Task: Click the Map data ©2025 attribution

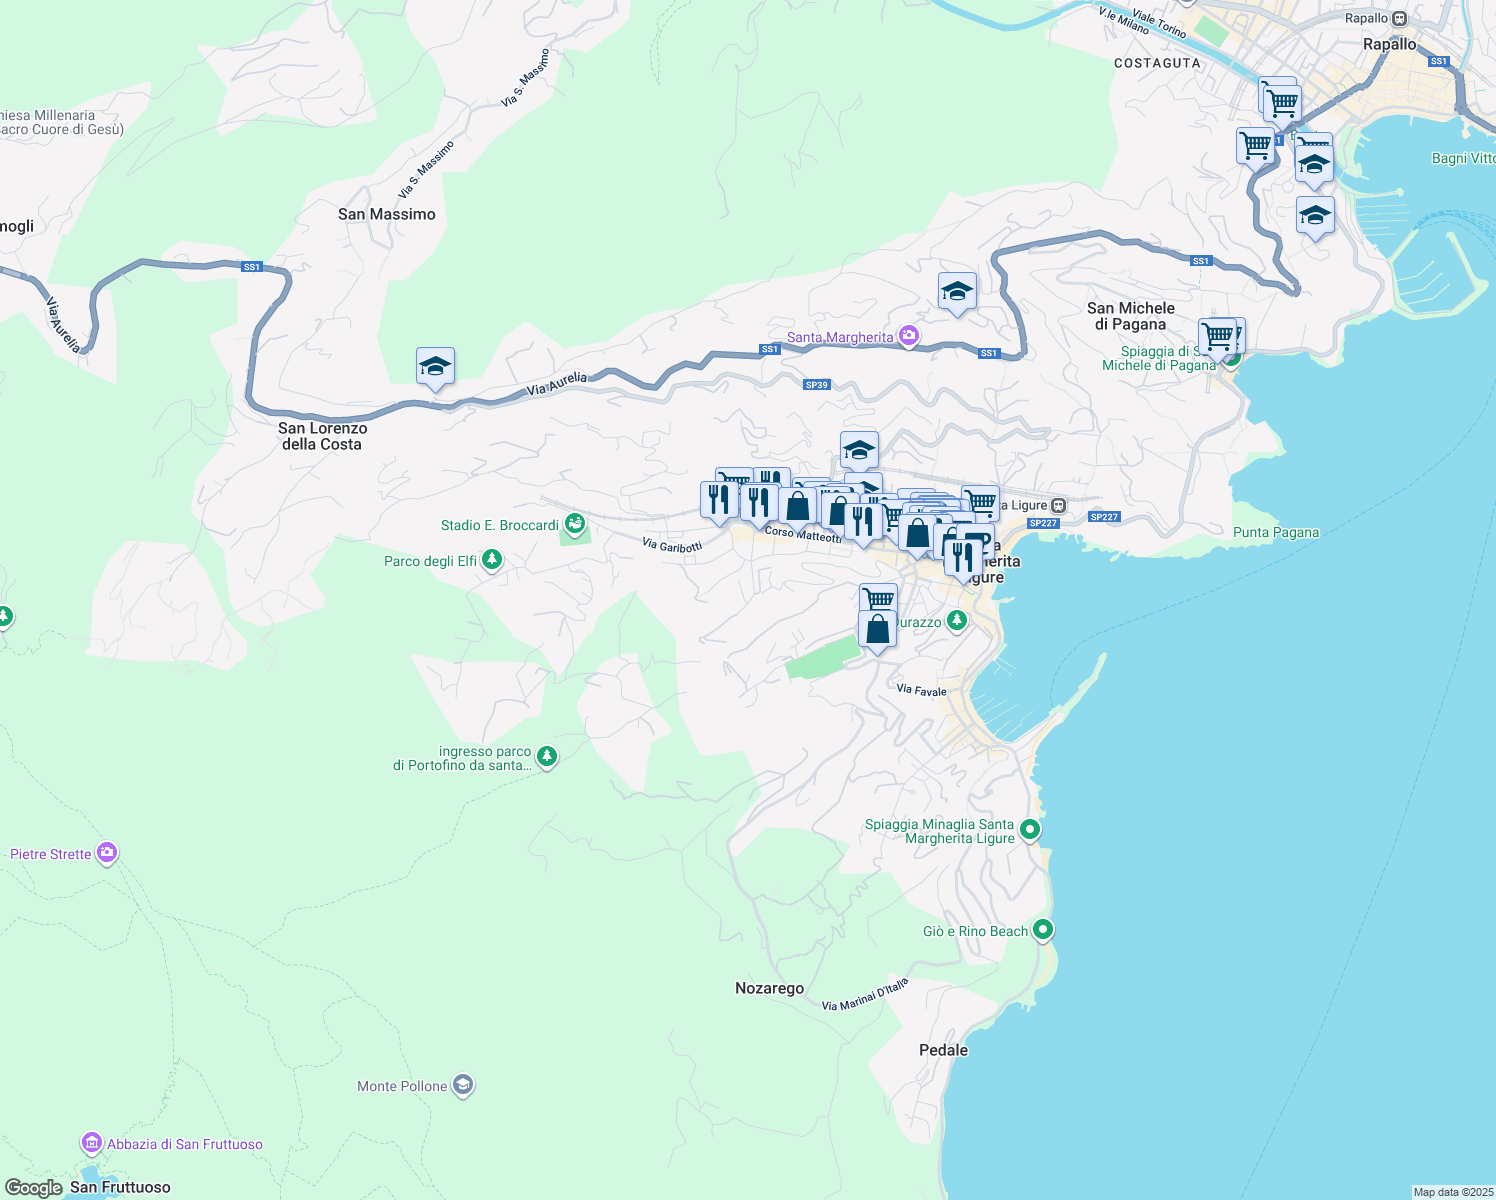Action: [x=1453, y=1192]
